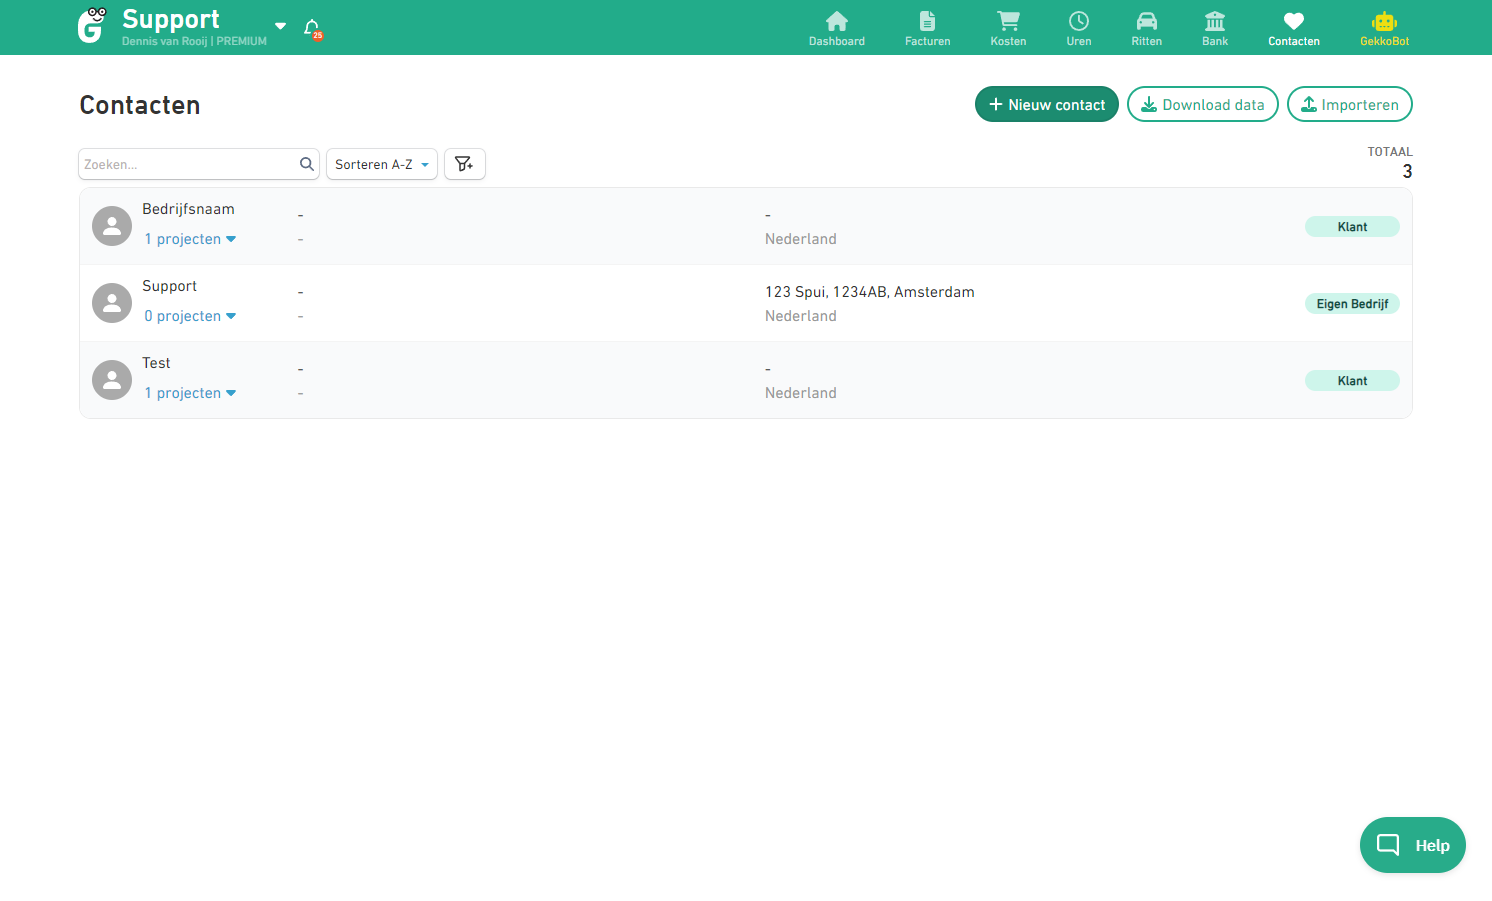The width and height of the screenshot is (1492, 901).
Task: Open the Kosten section
Action: pyautogui.click(x=1008, y=28)
